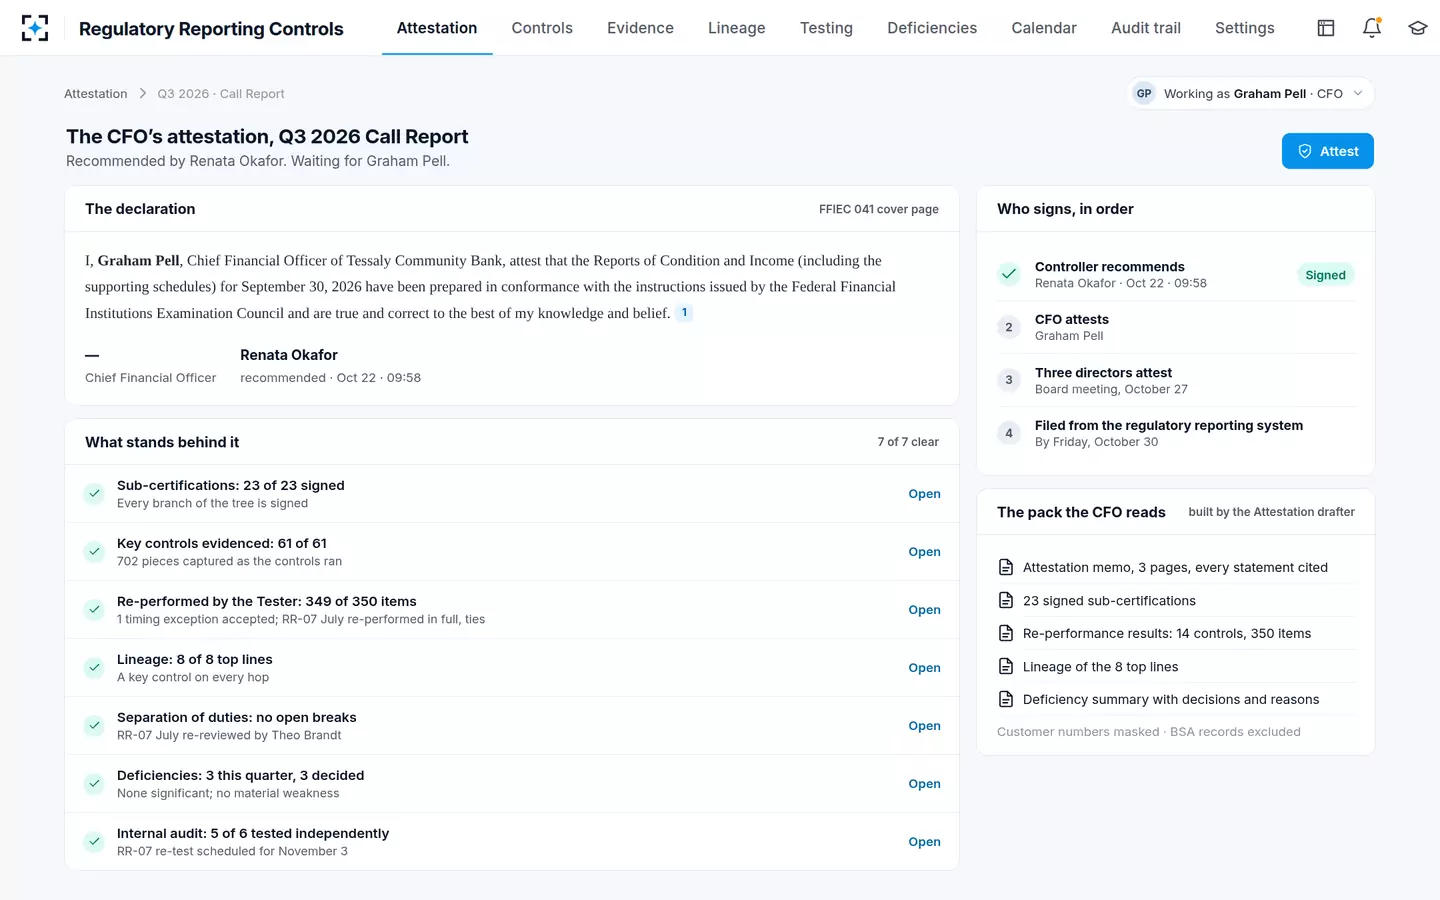Image resolution: width=1440 pixels, height=900 pixels.
Task: Switch to the Controls tab
Action: (542, 28)
